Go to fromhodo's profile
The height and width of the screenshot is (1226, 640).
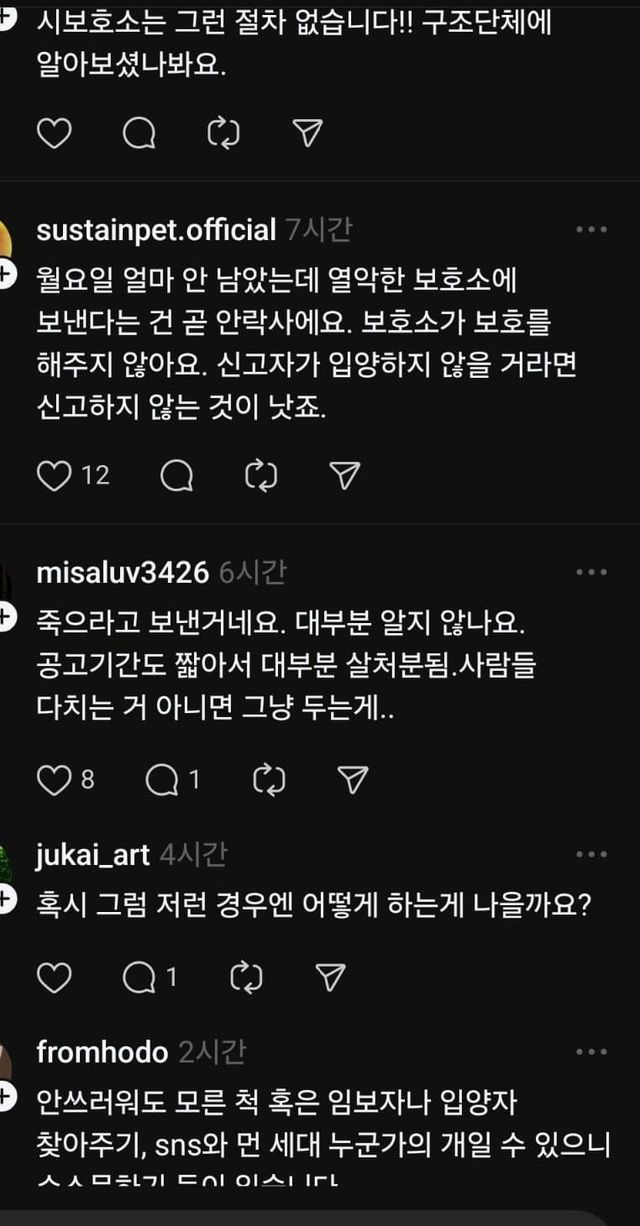pos(101,1052)
